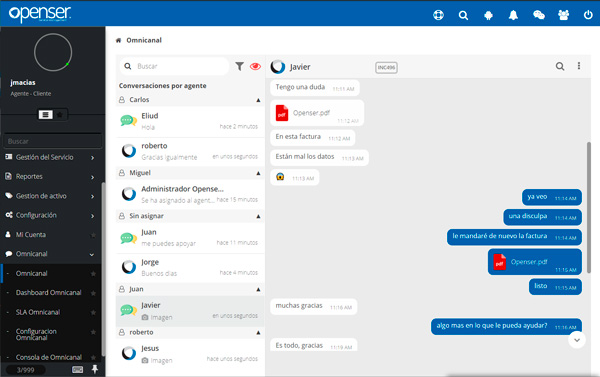Toggle the red eye visibility icon
Image resolution: width=600 pixels, height=377 pixels.
[255, 66]
